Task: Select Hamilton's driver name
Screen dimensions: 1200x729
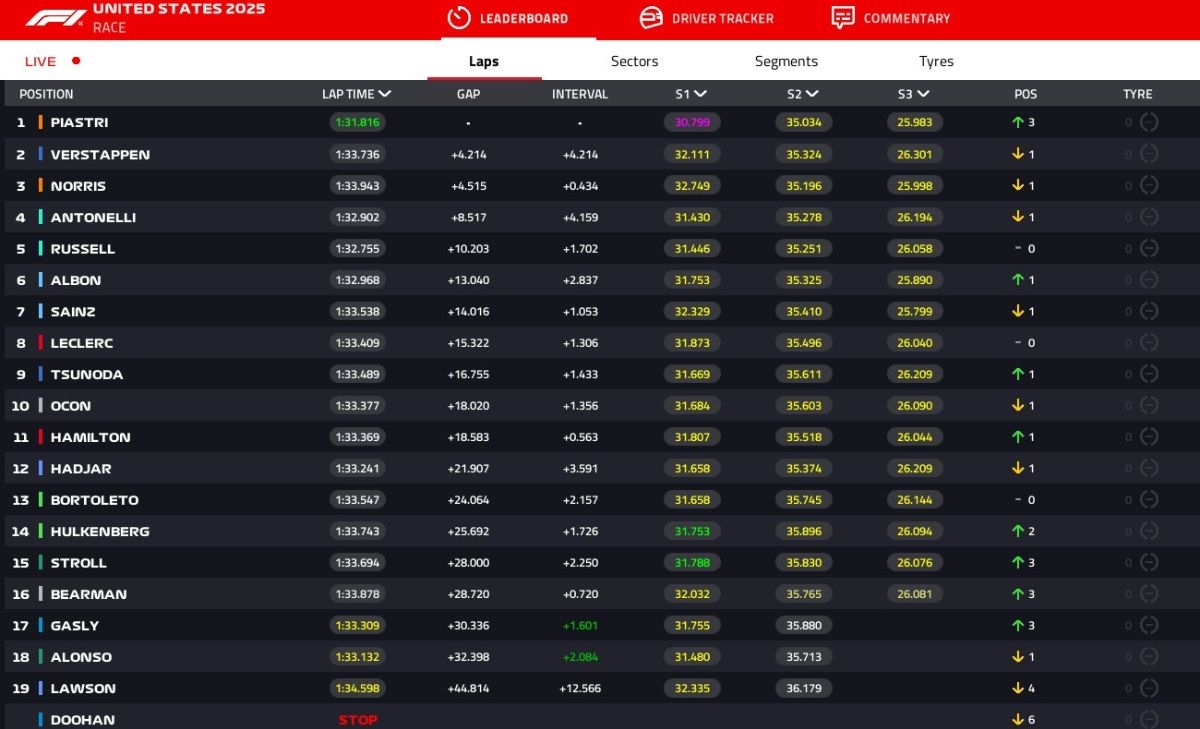Action: pyautogui.click(x=90, y=437)
